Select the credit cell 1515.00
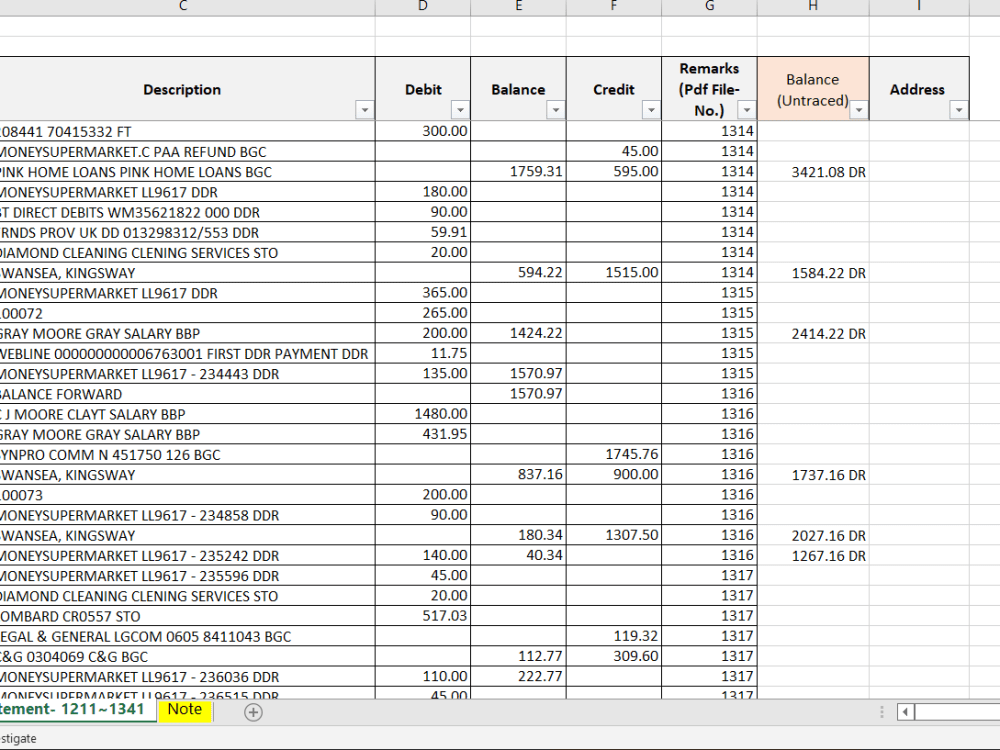This screenshot has height=750, width=1000. coord(614,273)
